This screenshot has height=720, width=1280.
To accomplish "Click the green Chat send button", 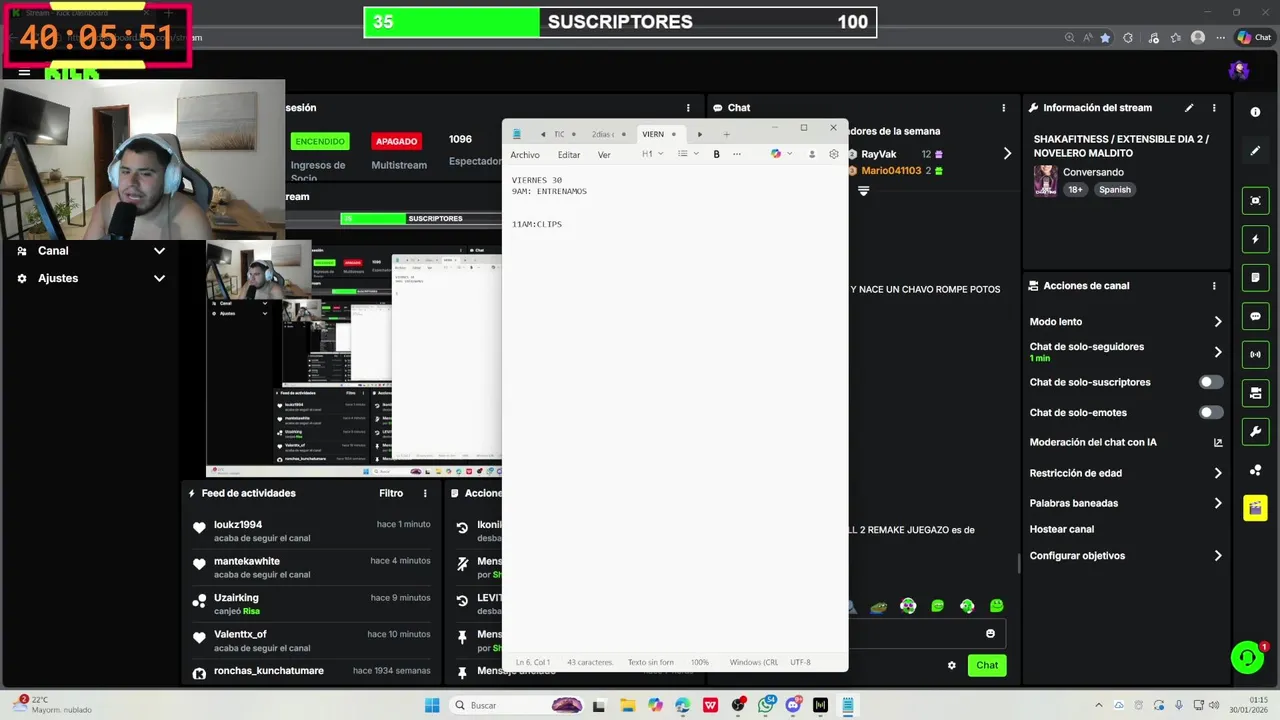I will [987, 665].
